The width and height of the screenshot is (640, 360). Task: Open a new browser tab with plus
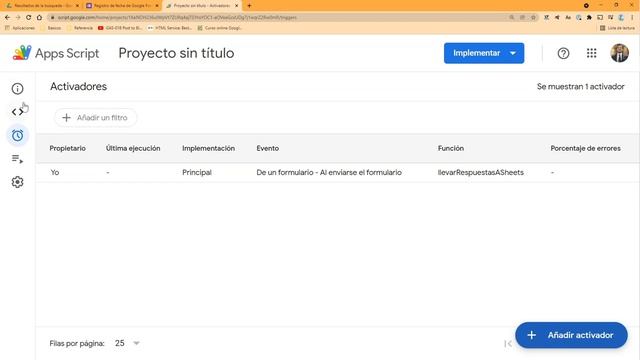(249, 6)
